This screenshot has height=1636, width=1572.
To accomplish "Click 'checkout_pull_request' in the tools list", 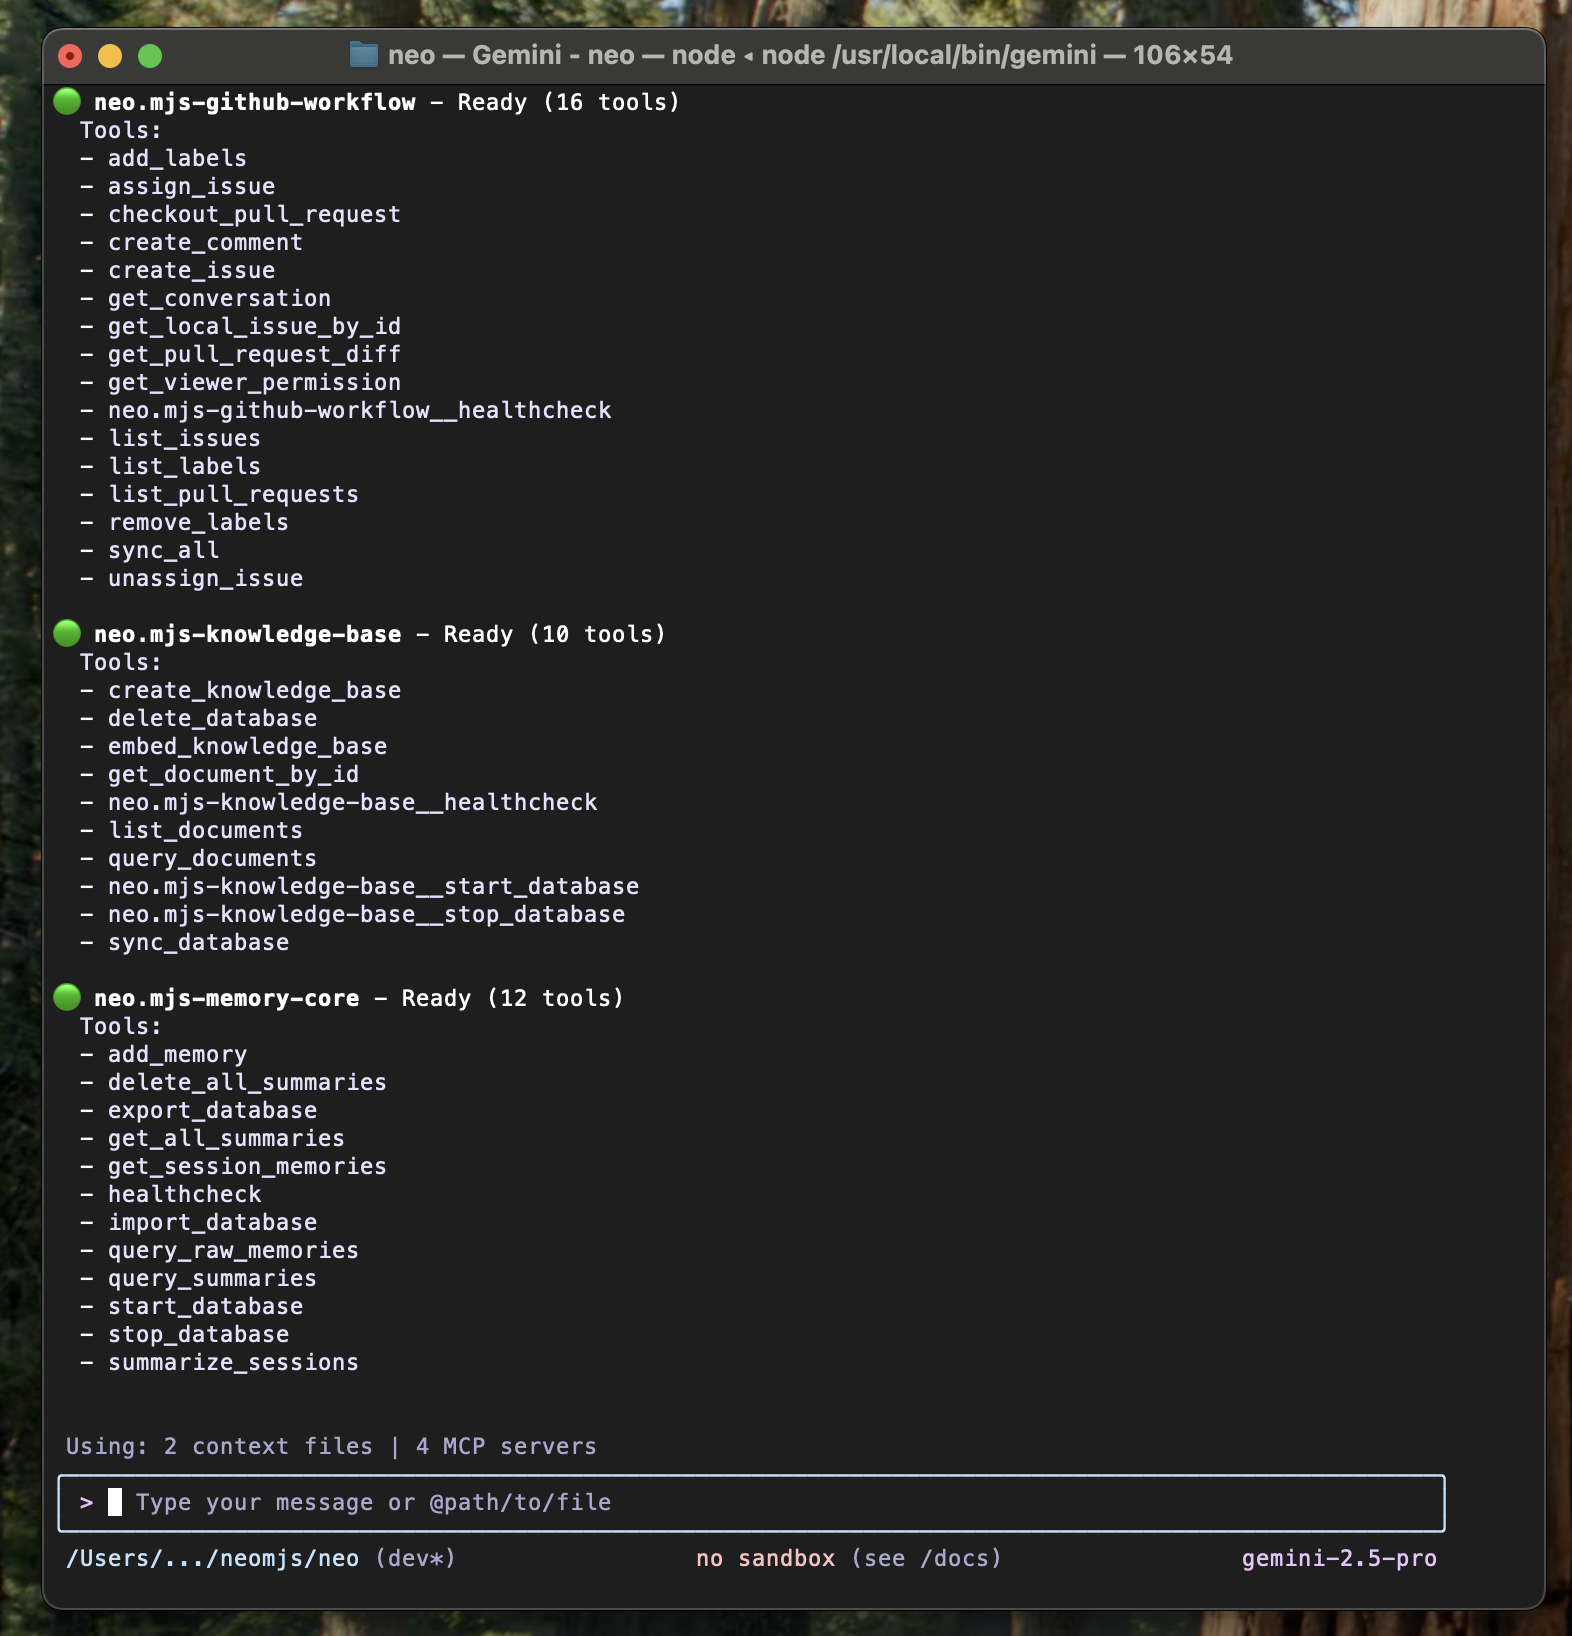I will (x=254, y=214).
